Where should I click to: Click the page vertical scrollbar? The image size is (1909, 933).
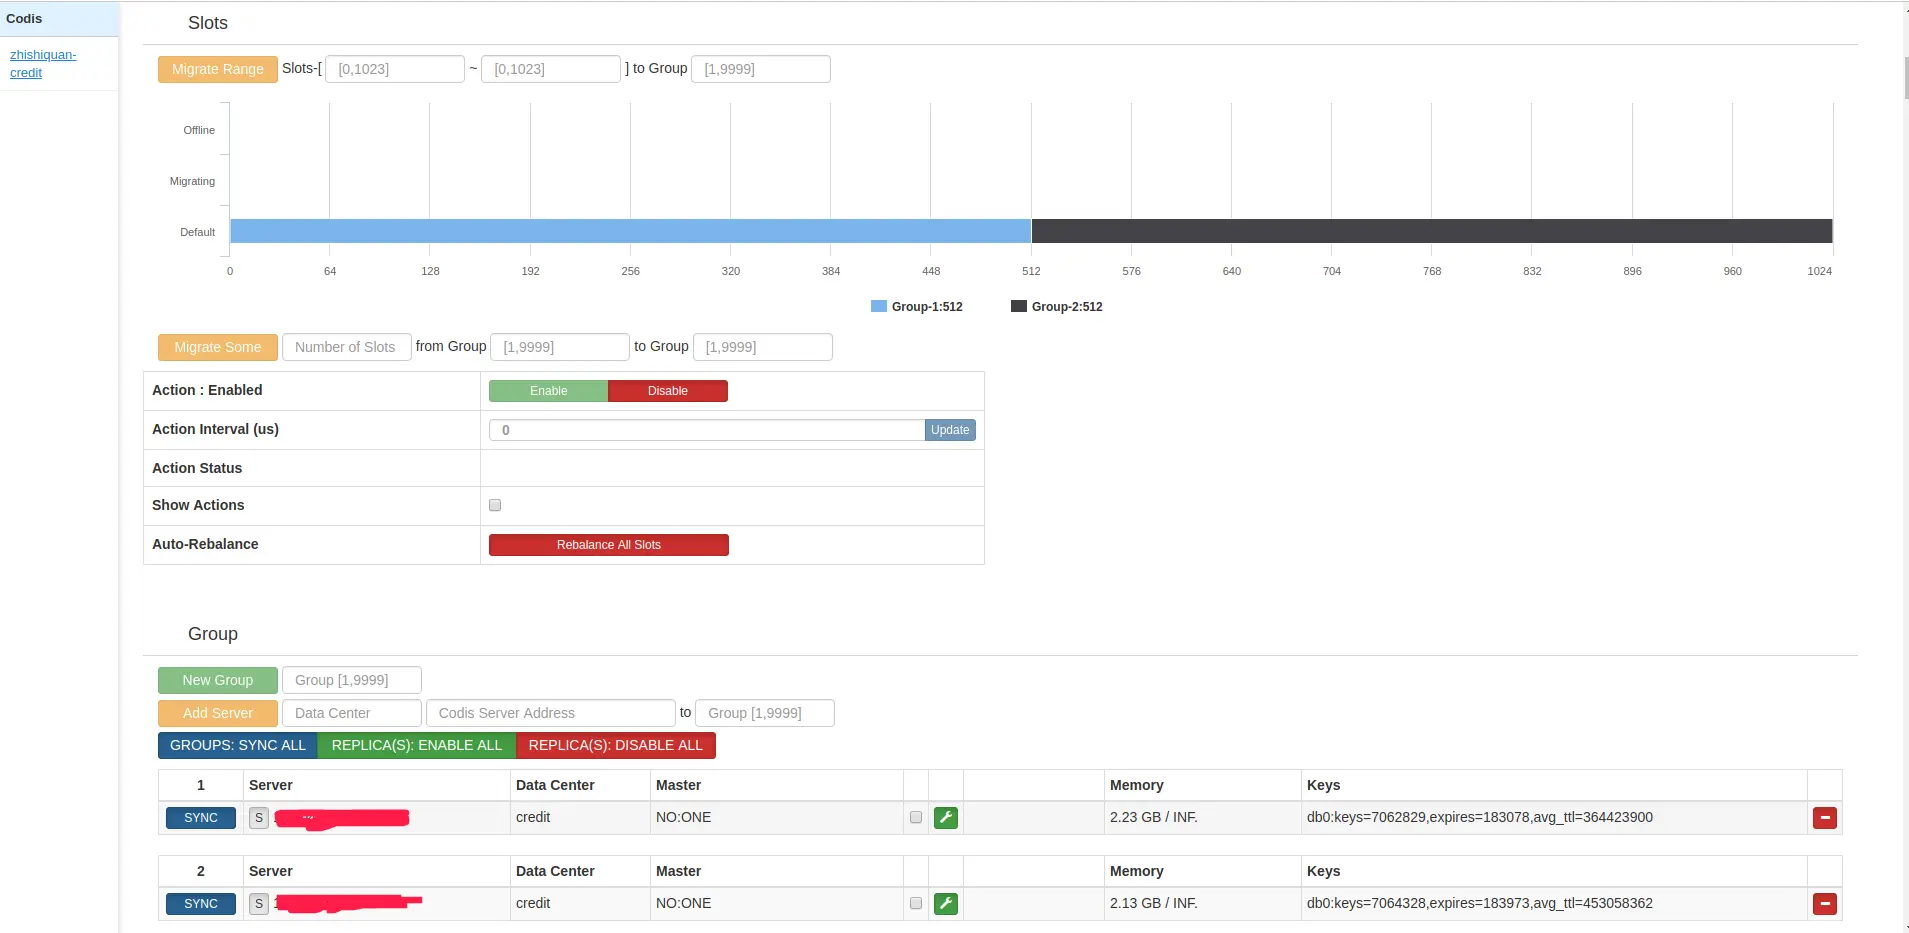1906,78
